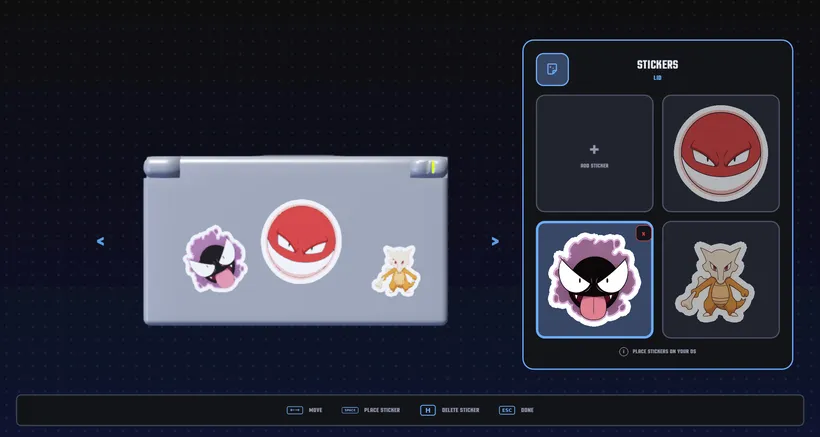Screen dimensions: 820x437
Task: Rotate the DS view with left arrow
Action: (x=100, y=242)
